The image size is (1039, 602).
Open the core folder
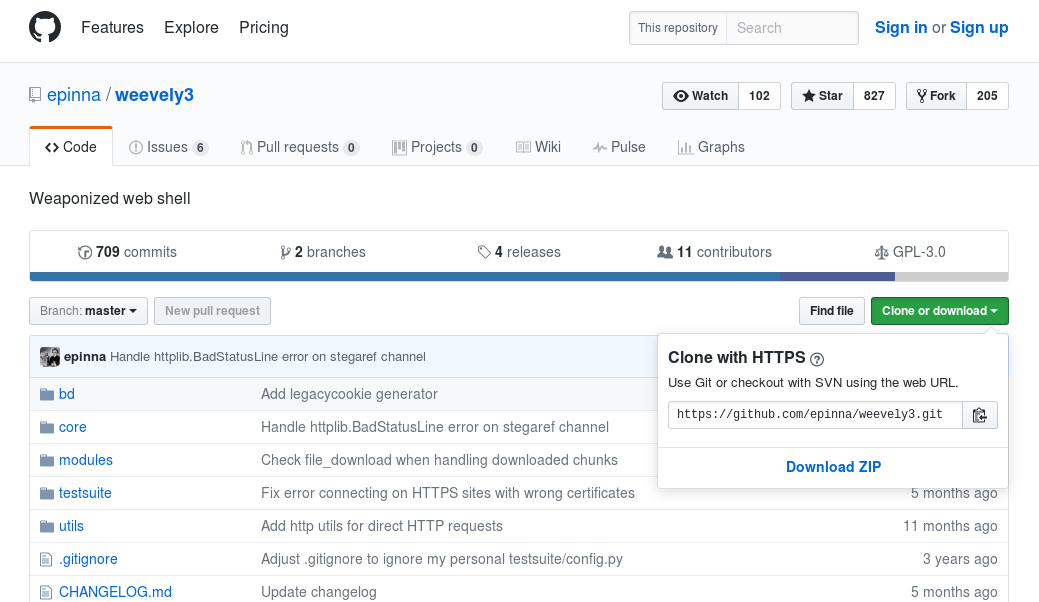[x=73, y=428]
